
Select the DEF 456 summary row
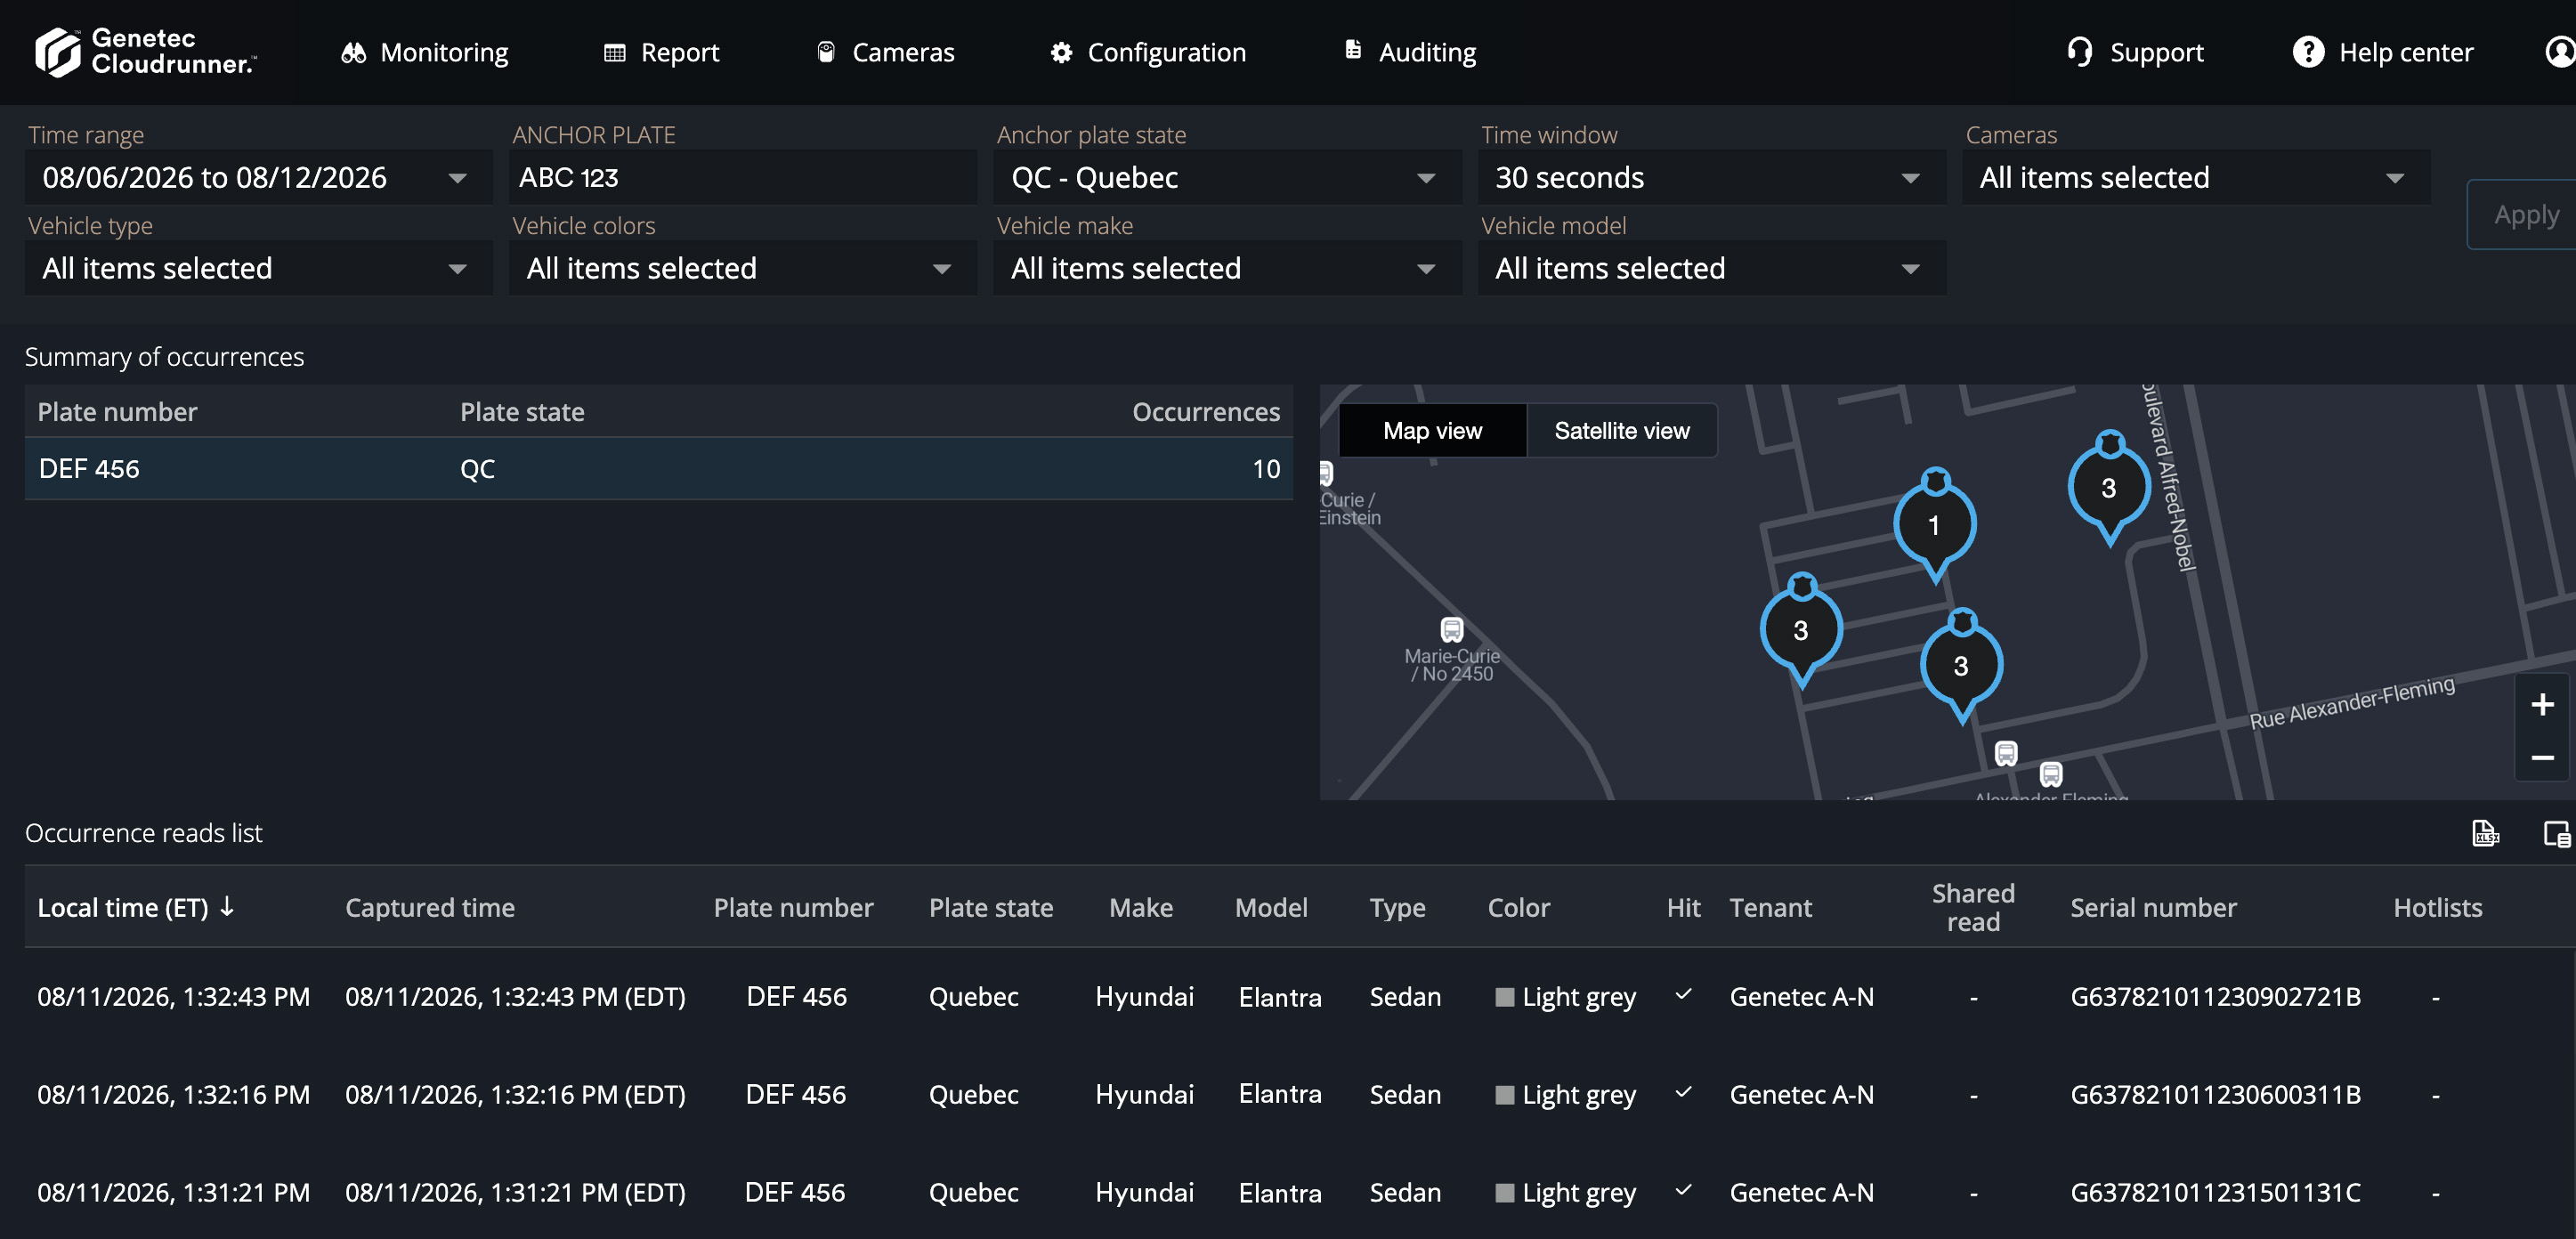pos(658,469)
